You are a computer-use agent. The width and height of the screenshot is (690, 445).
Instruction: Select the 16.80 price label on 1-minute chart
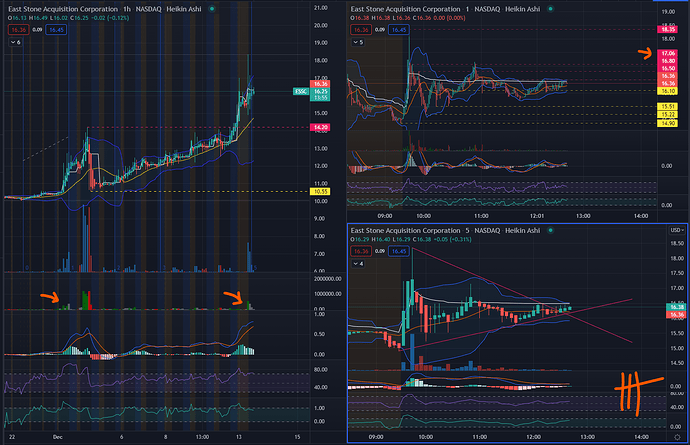668,61
